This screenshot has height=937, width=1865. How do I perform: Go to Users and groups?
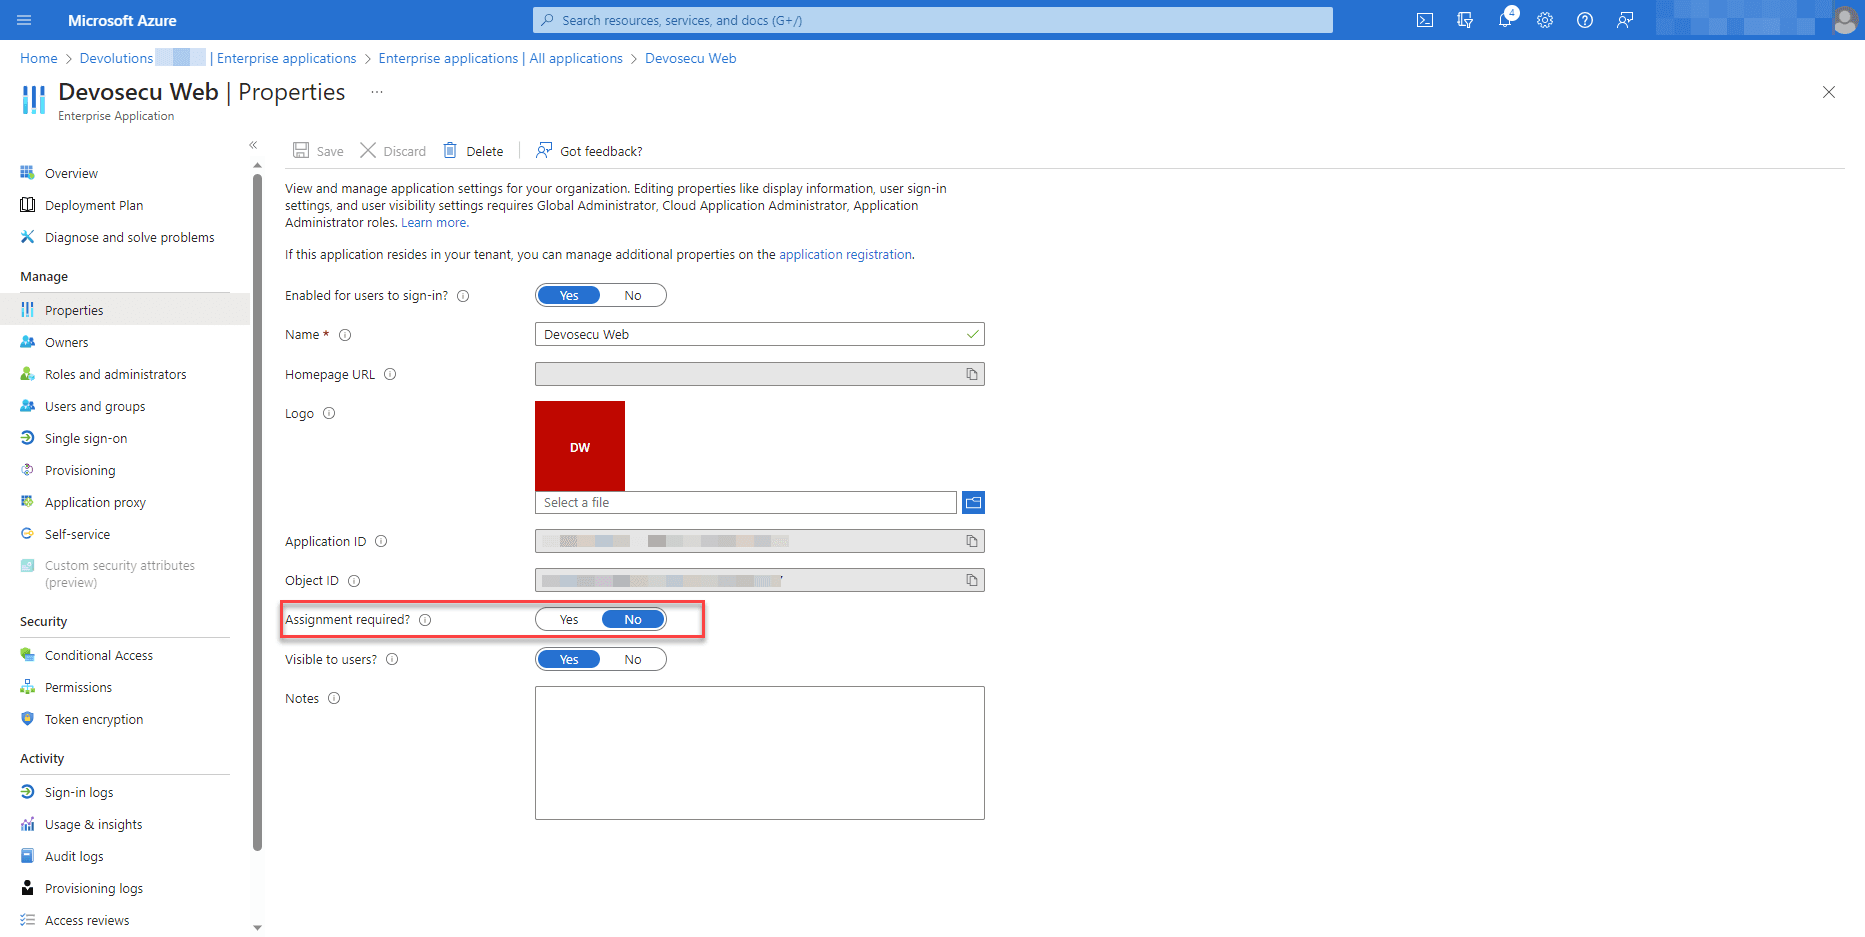[95, 407]
